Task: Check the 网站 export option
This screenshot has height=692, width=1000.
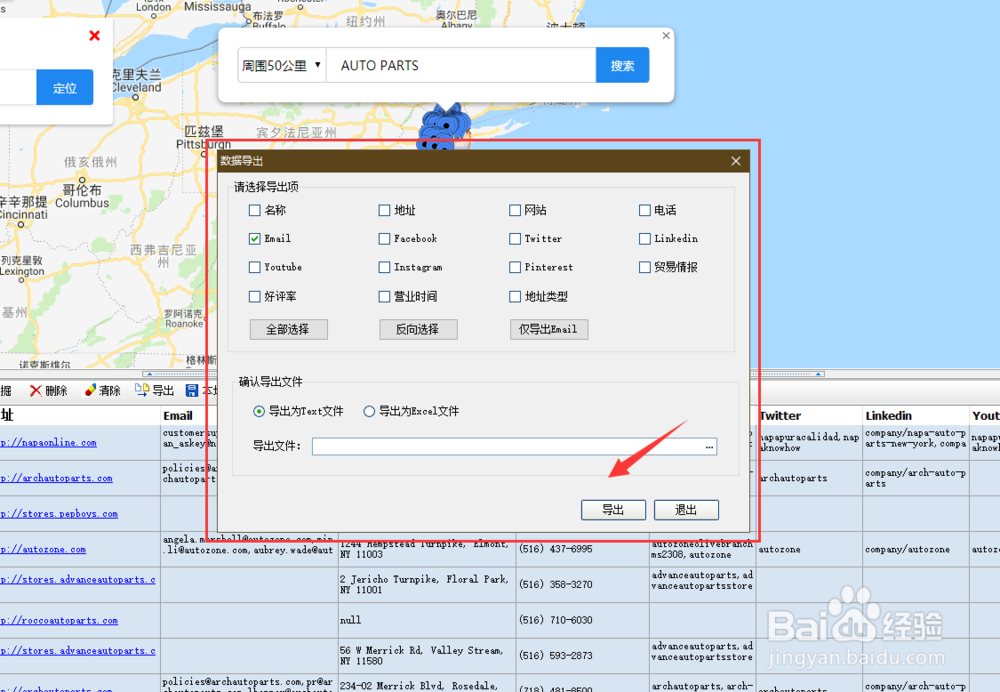Action: (515, 210)
